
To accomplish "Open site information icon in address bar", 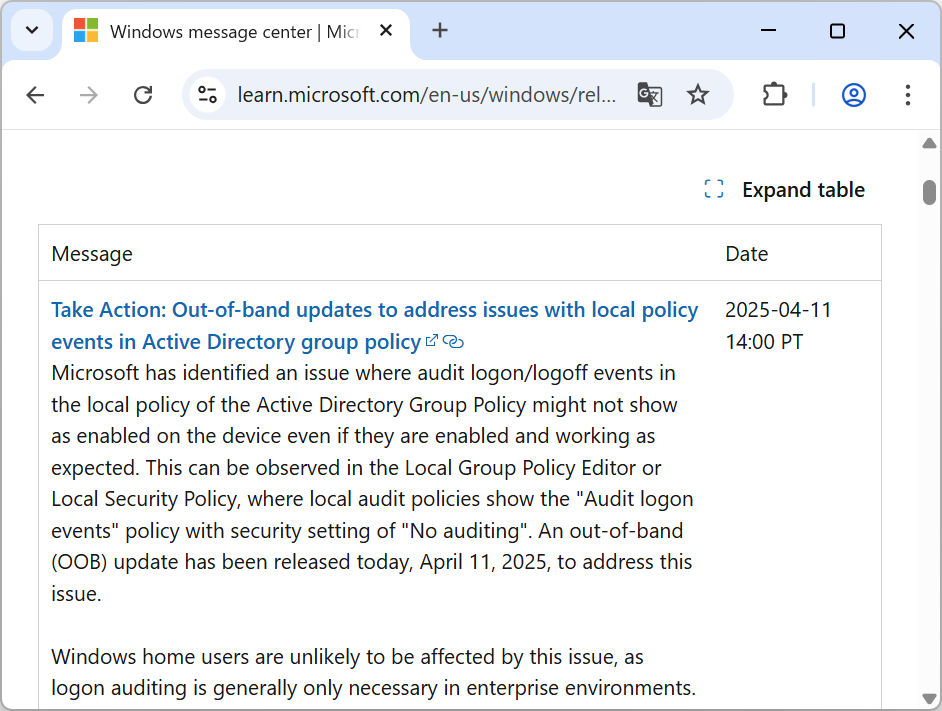I will (208, 95).
